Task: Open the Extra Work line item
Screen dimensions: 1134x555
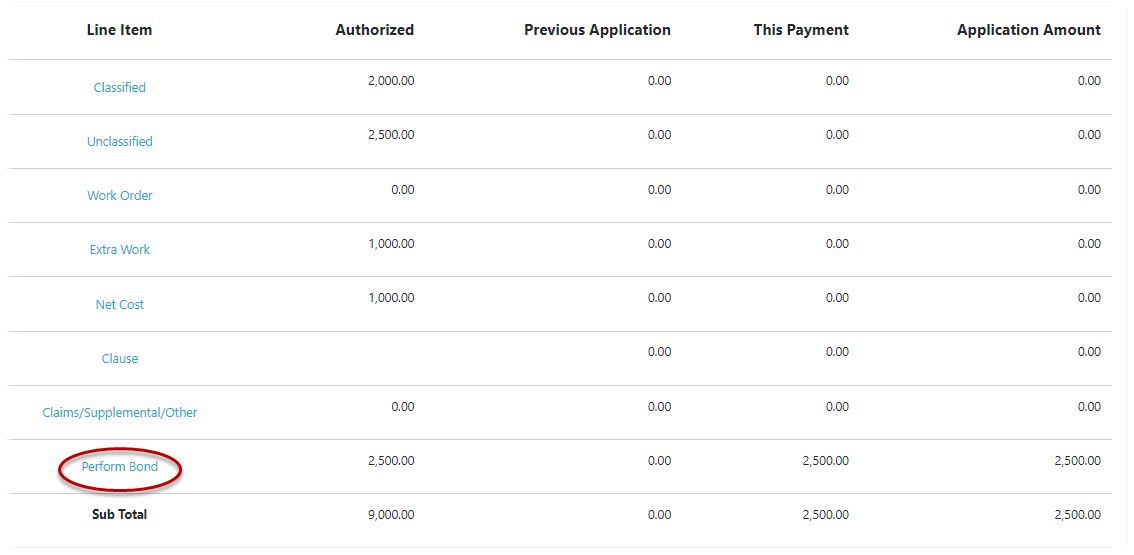Action: (x=119, y=250)
